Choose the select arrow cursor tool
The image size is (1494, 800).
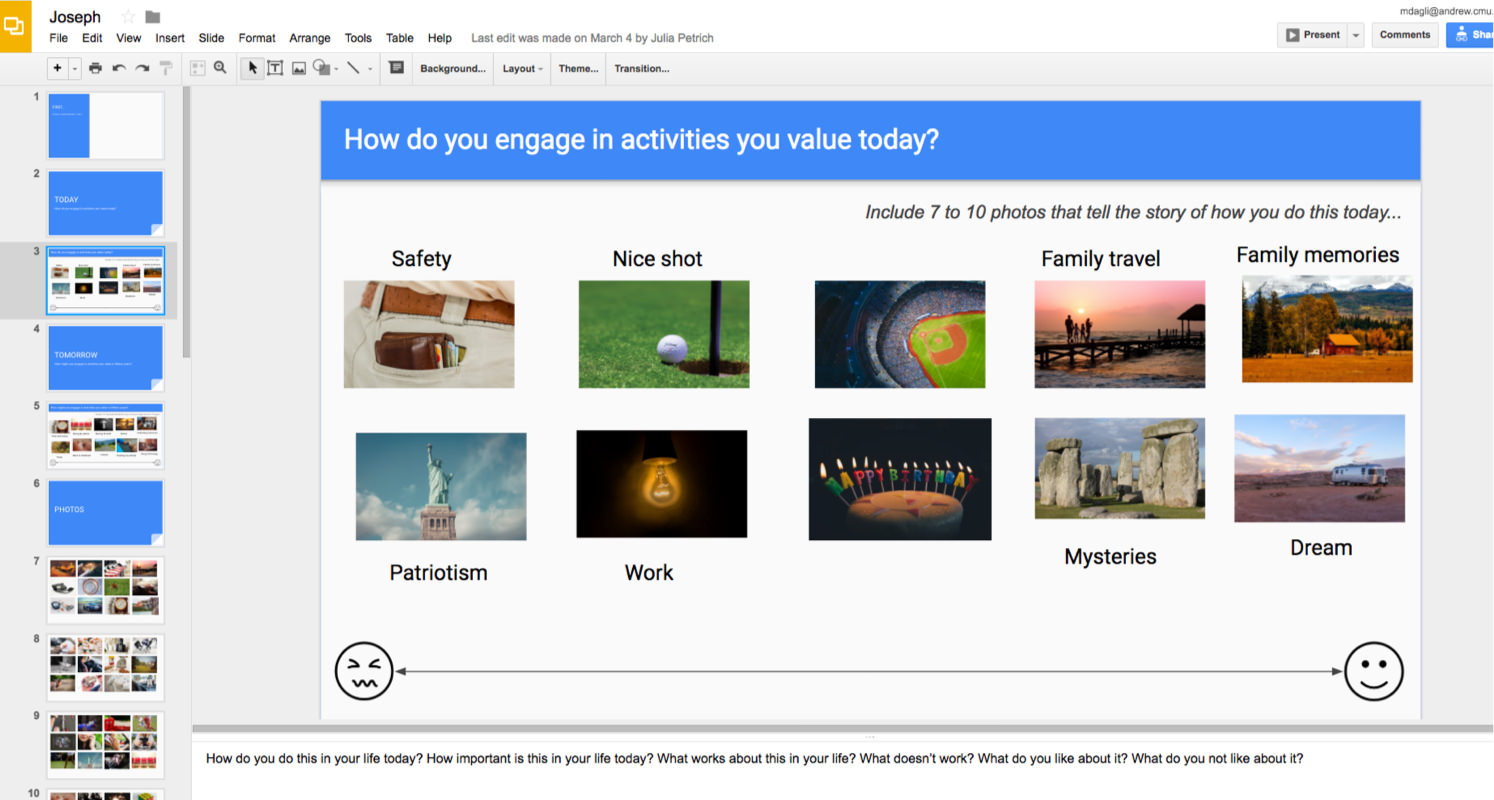pos(253,68)
